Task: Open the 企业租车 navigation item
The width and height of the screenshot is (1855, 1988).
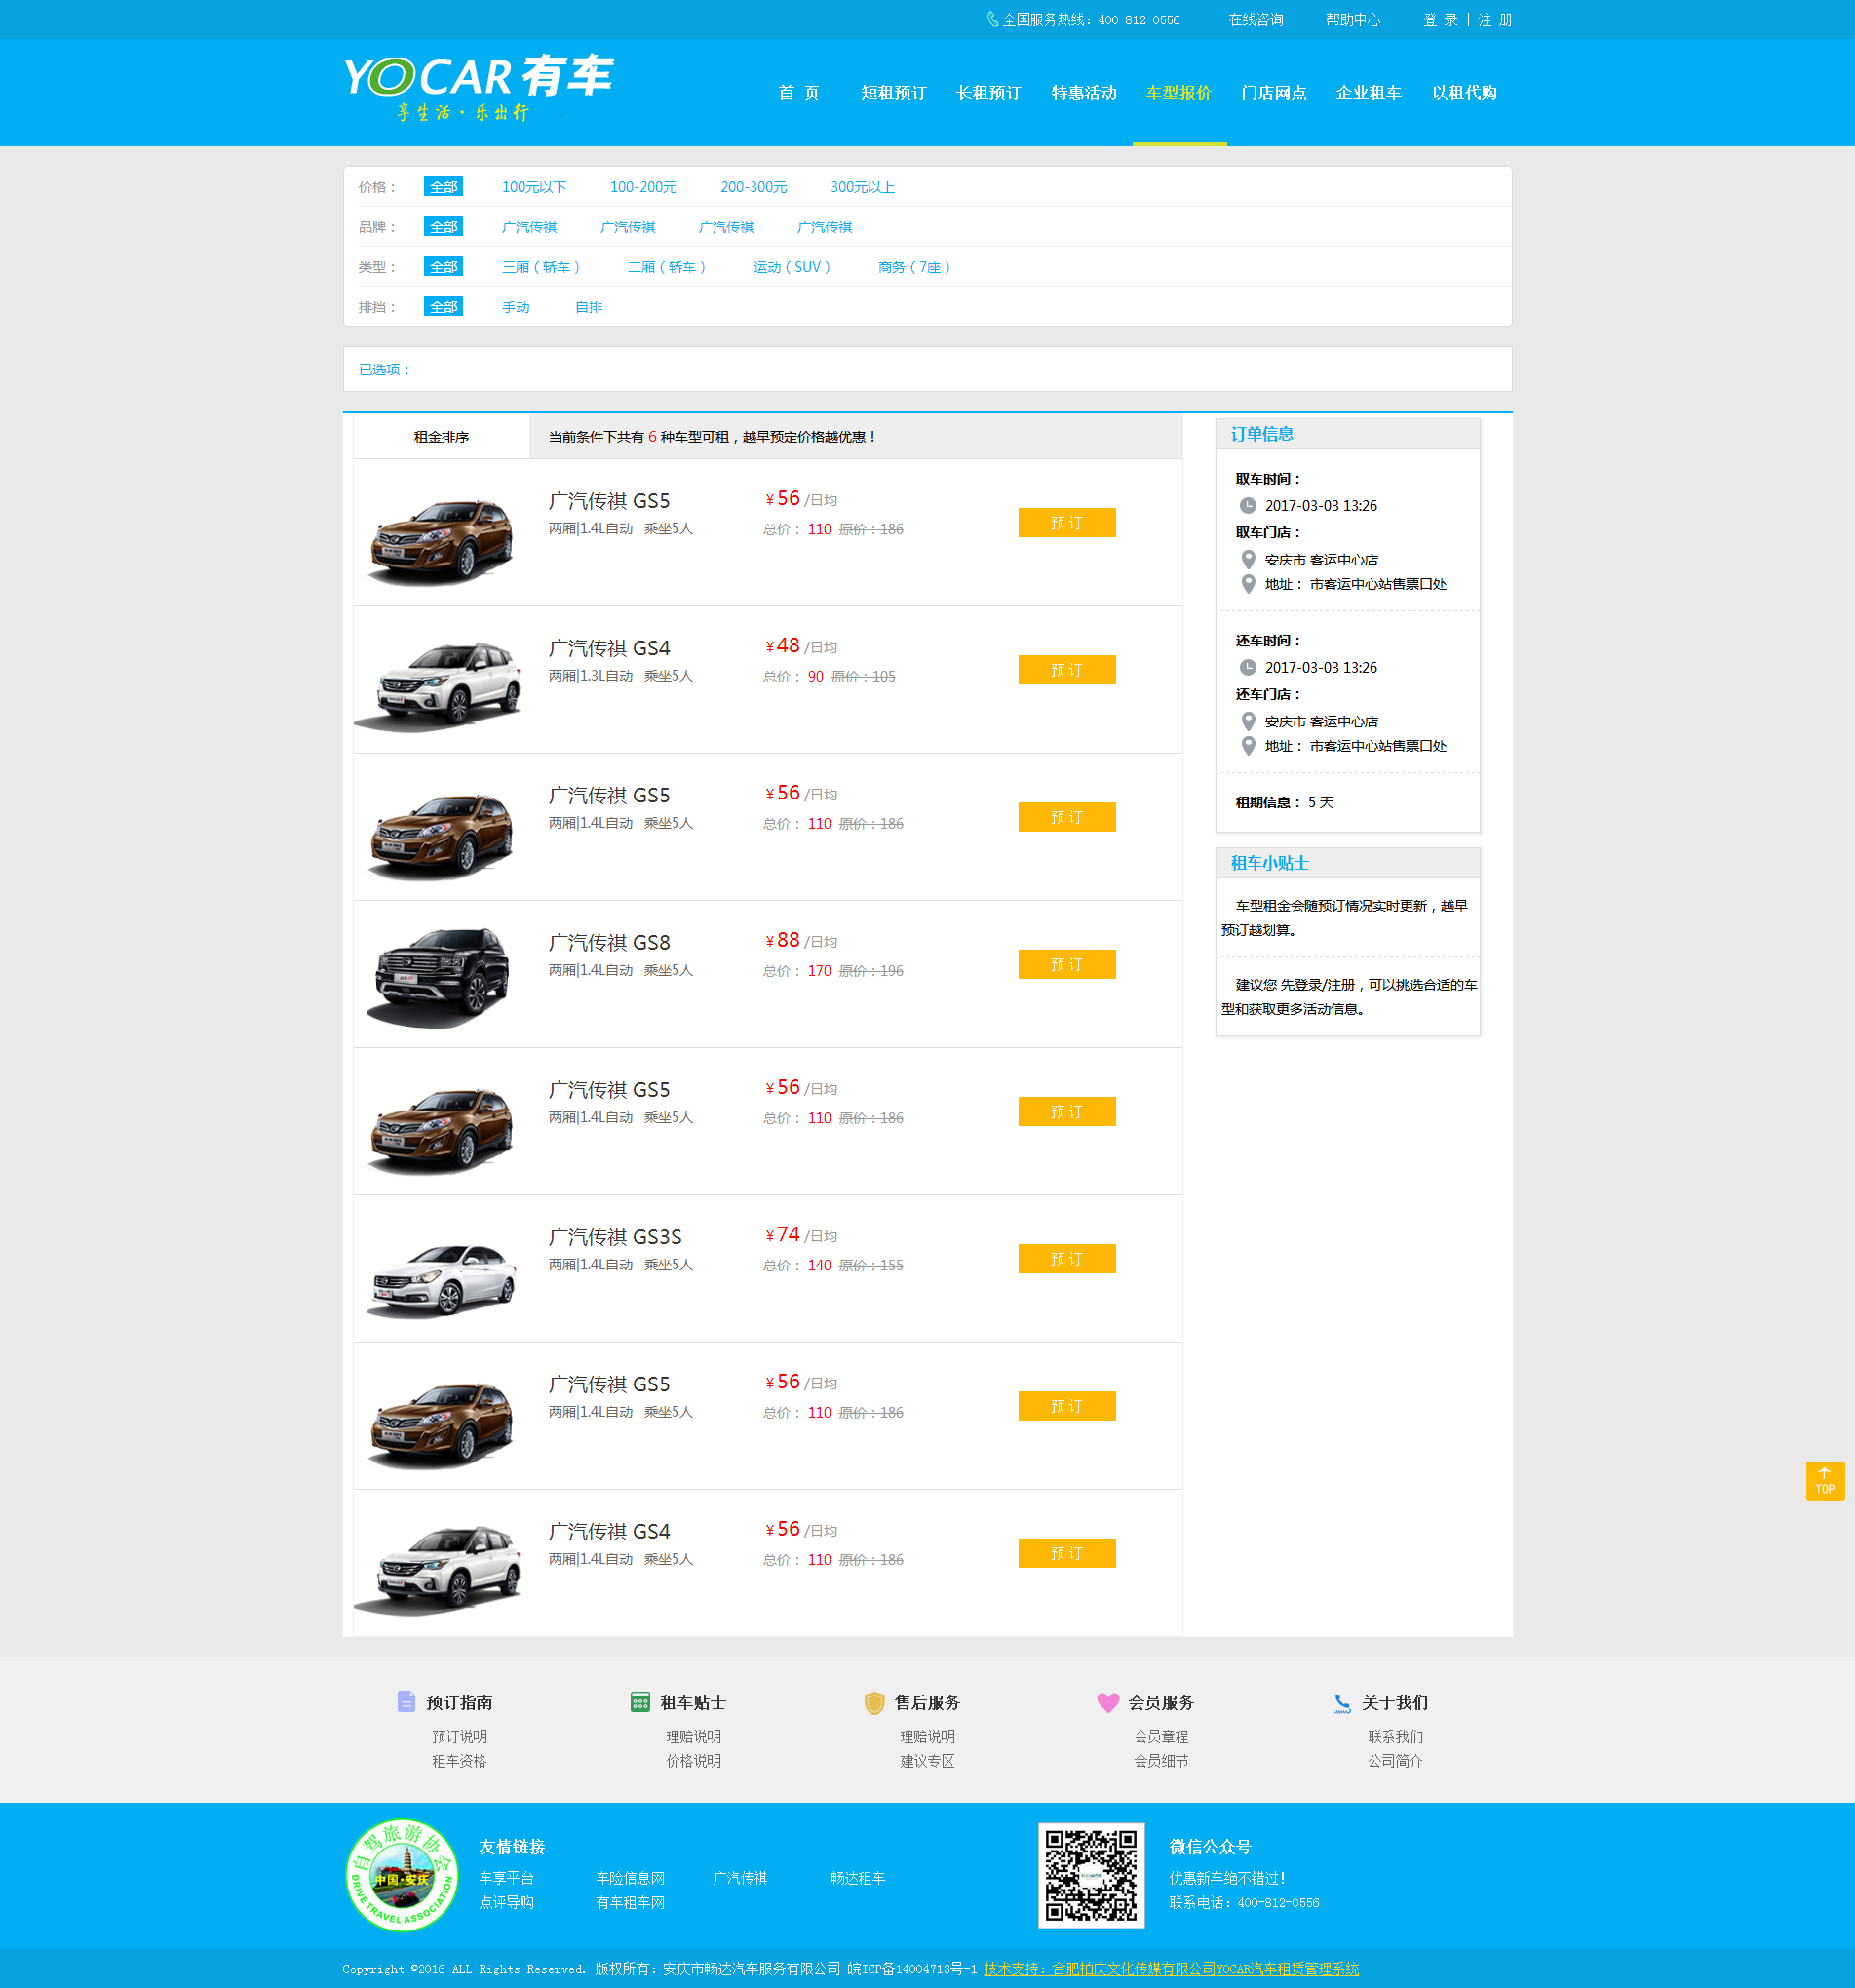Action: [x=1369, y=93]
